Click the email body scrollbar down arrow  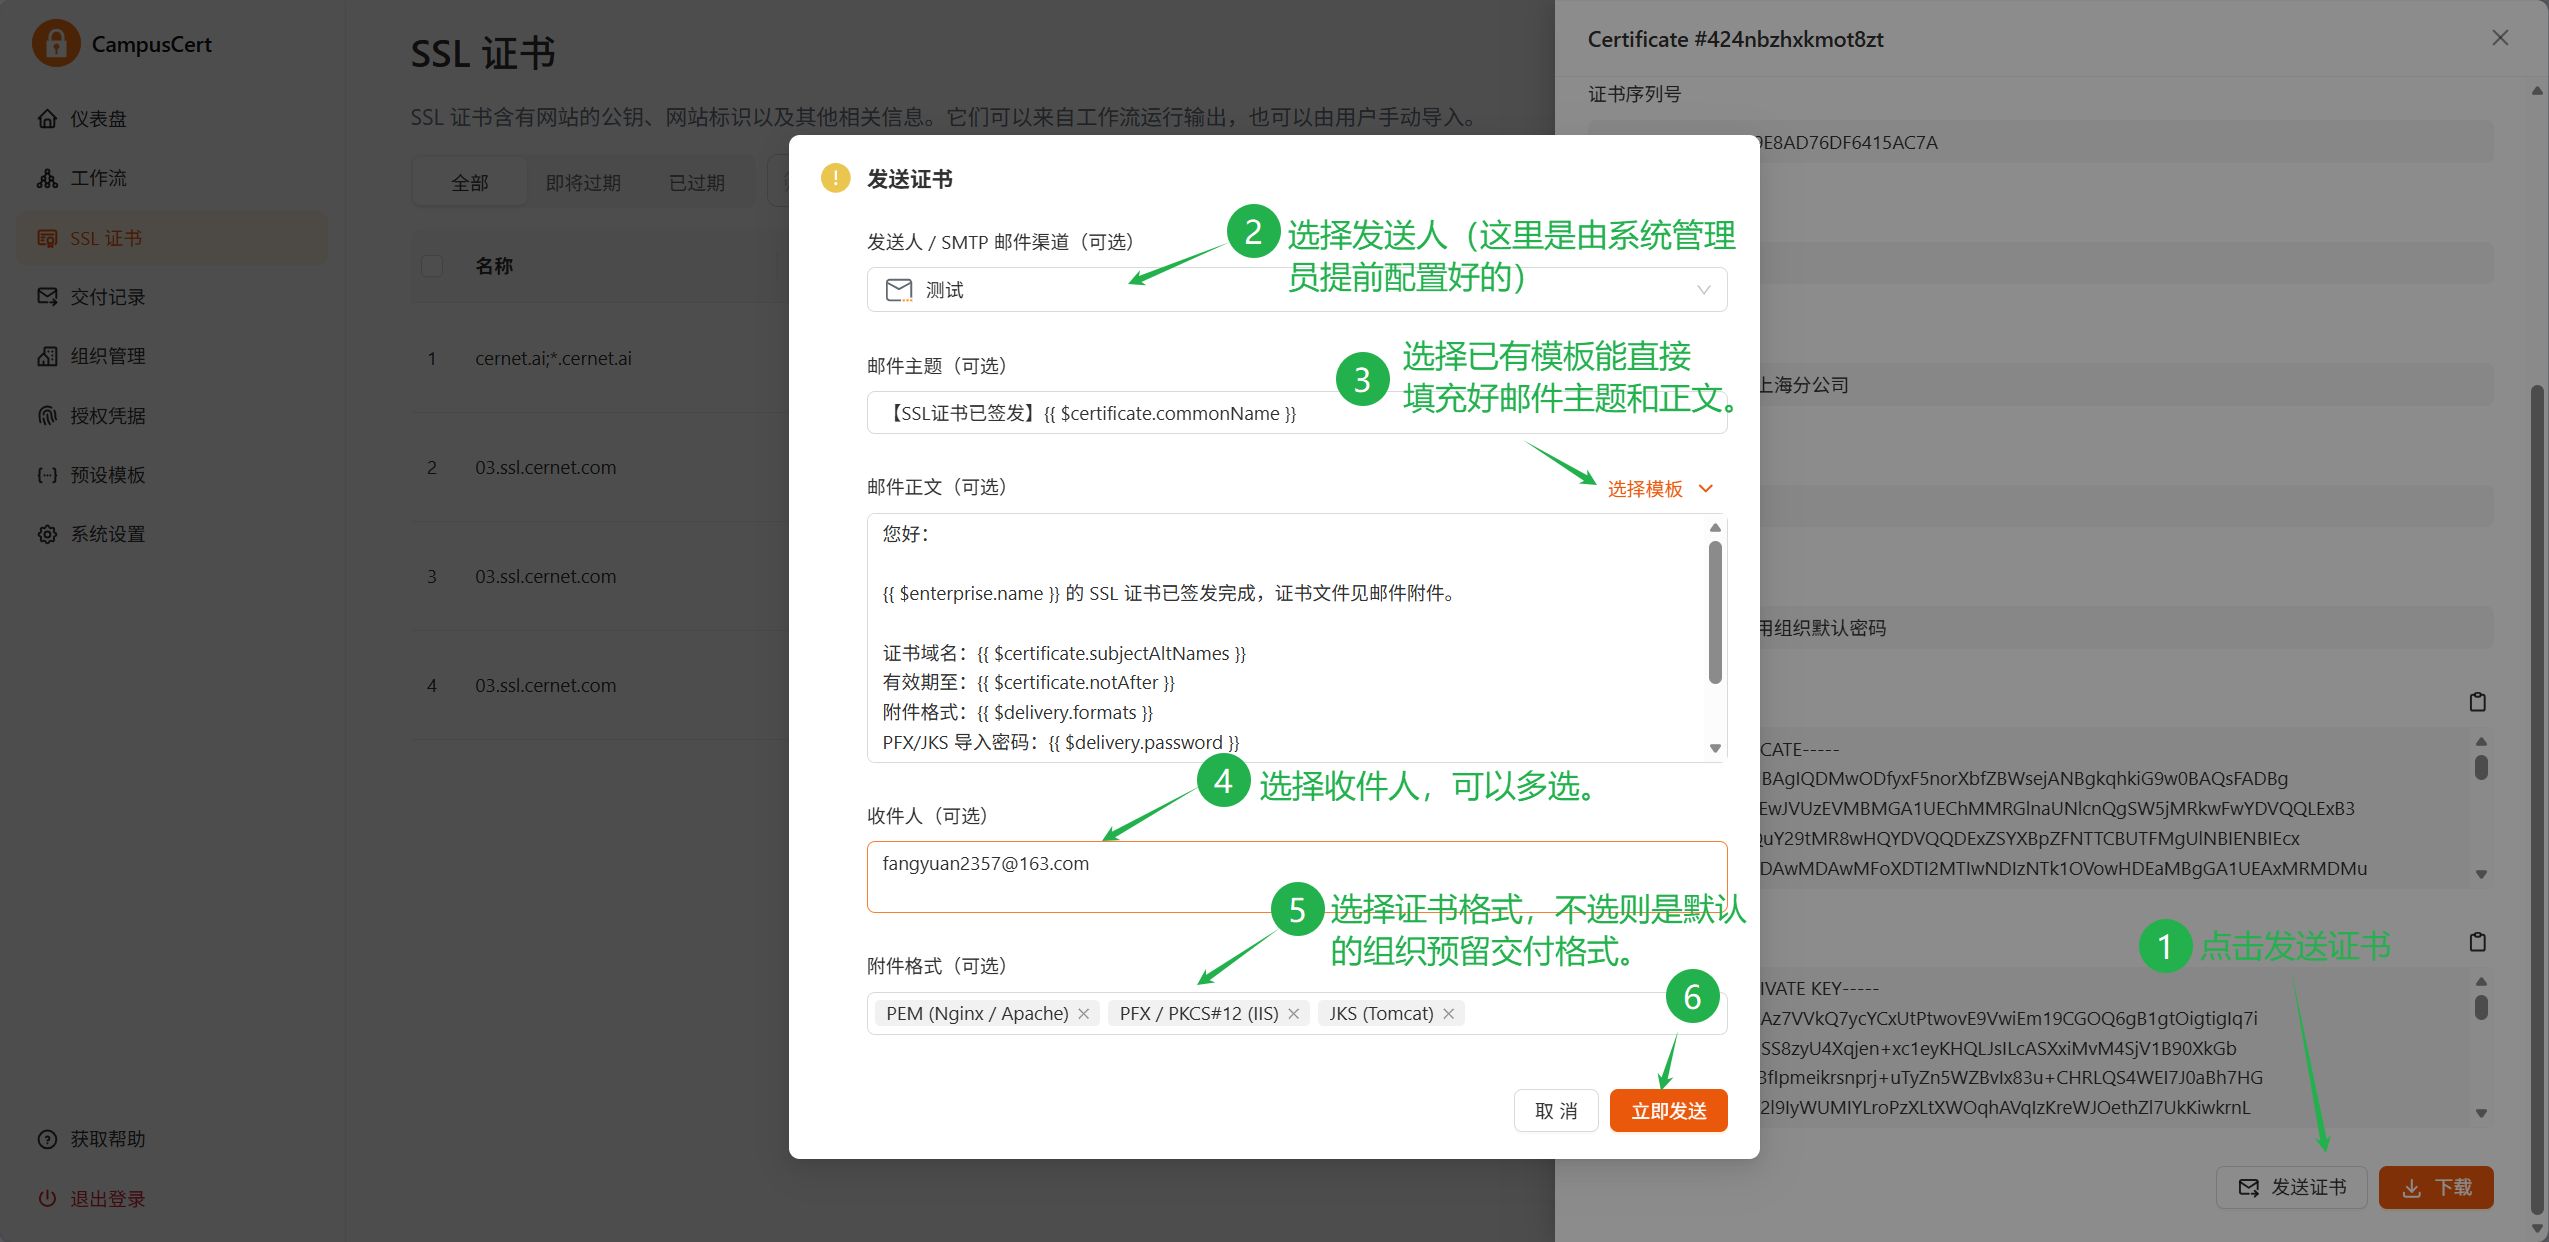click(1715, 748)
